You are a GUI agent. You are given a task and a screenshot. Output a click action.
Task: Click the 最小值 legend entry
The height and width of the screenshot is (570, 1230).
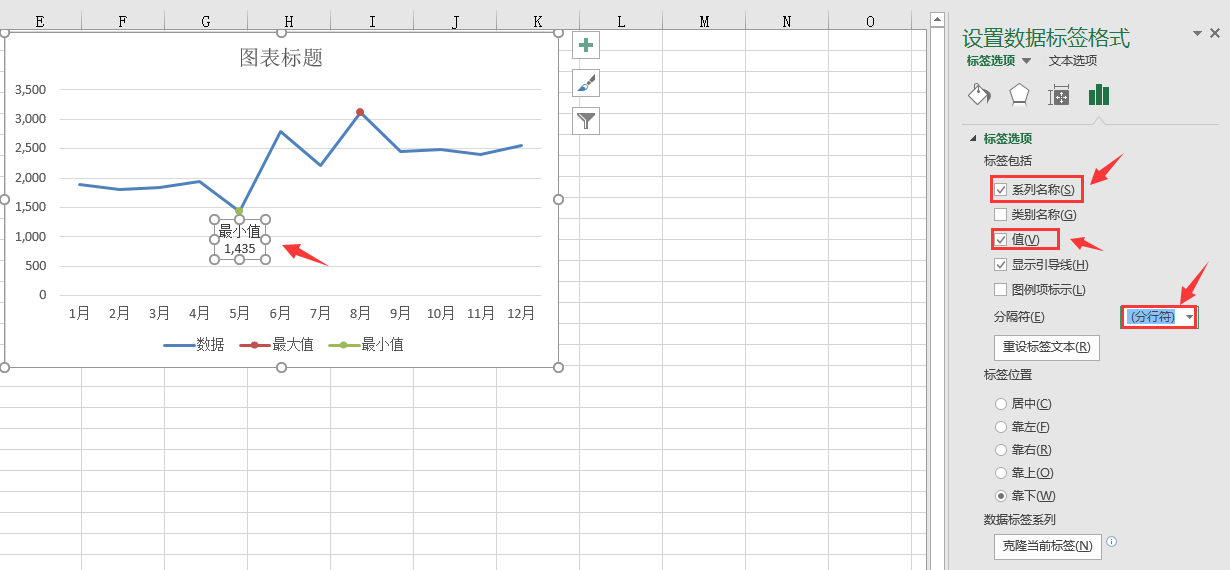click(x=366, y=345)
